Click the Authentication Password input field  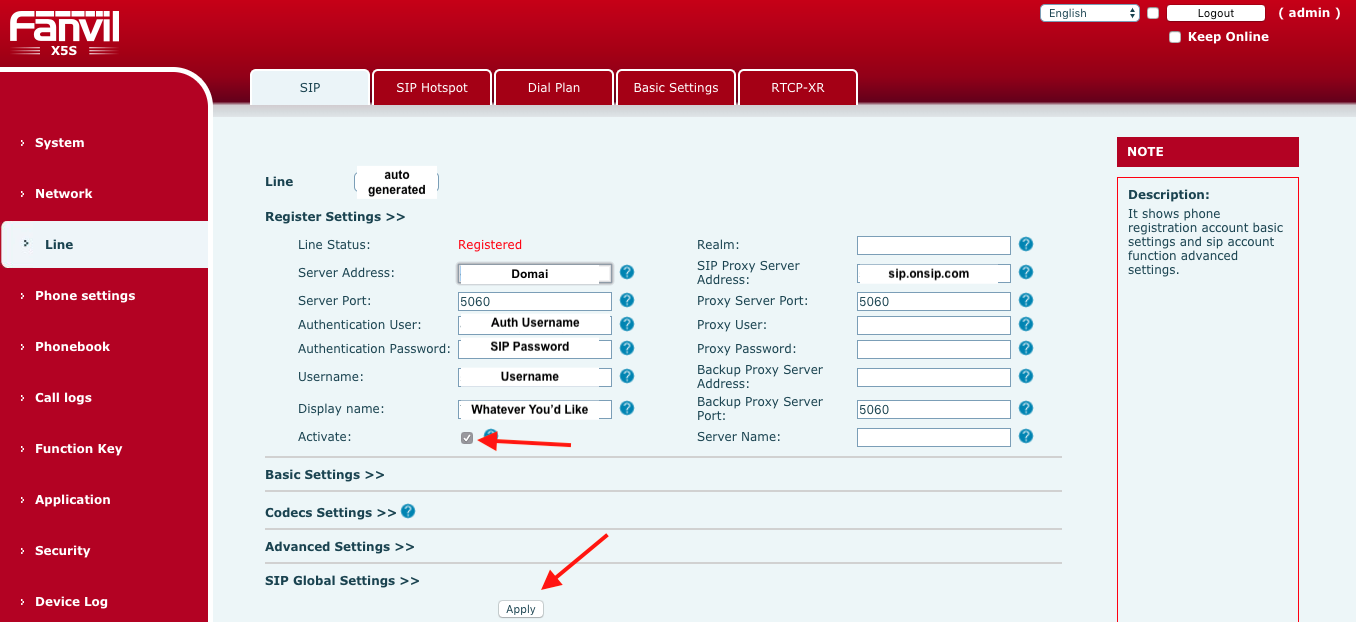tap(535, 348)
